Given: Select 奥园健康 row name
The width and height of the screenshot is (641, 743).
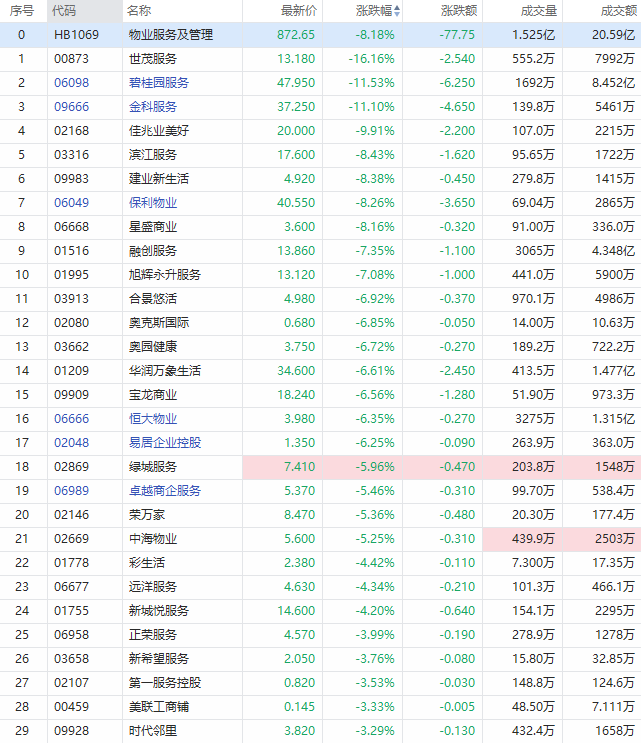Looking at the screenshot, I should click(153, 346).
